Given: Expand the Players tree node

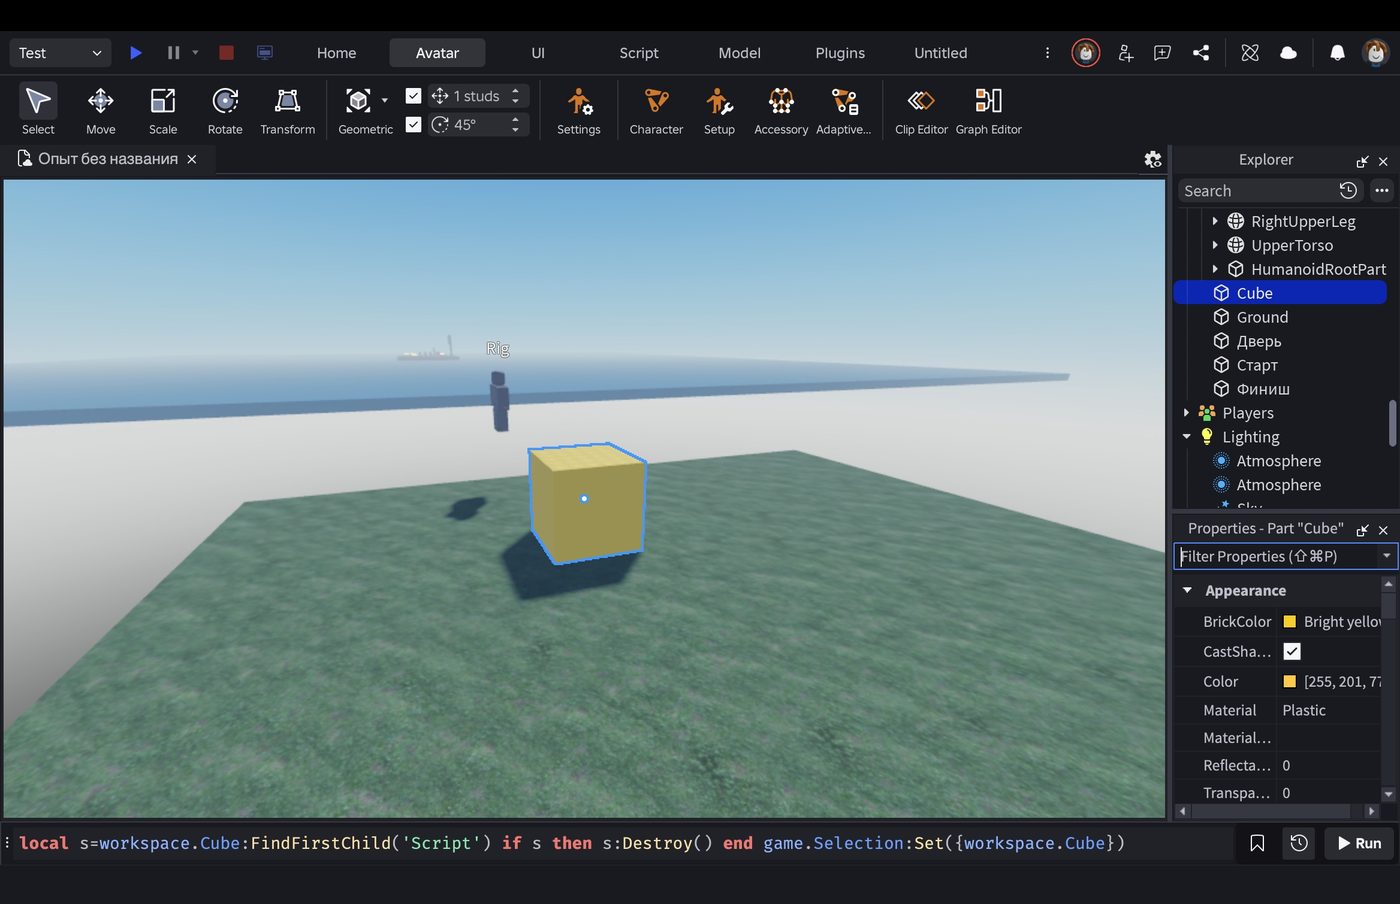Looking at the screenshot, I should [x=1187, y=413].
